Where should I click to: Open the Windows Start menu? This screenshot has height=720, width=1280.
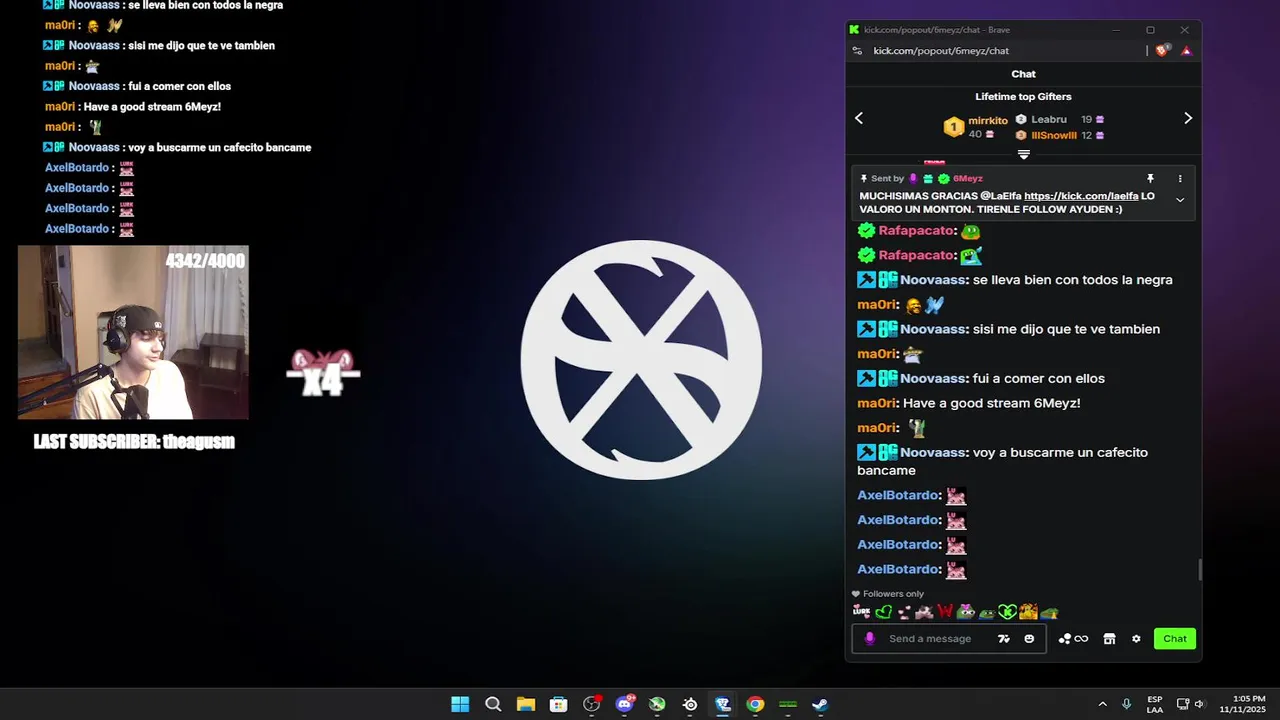point(460,704)
